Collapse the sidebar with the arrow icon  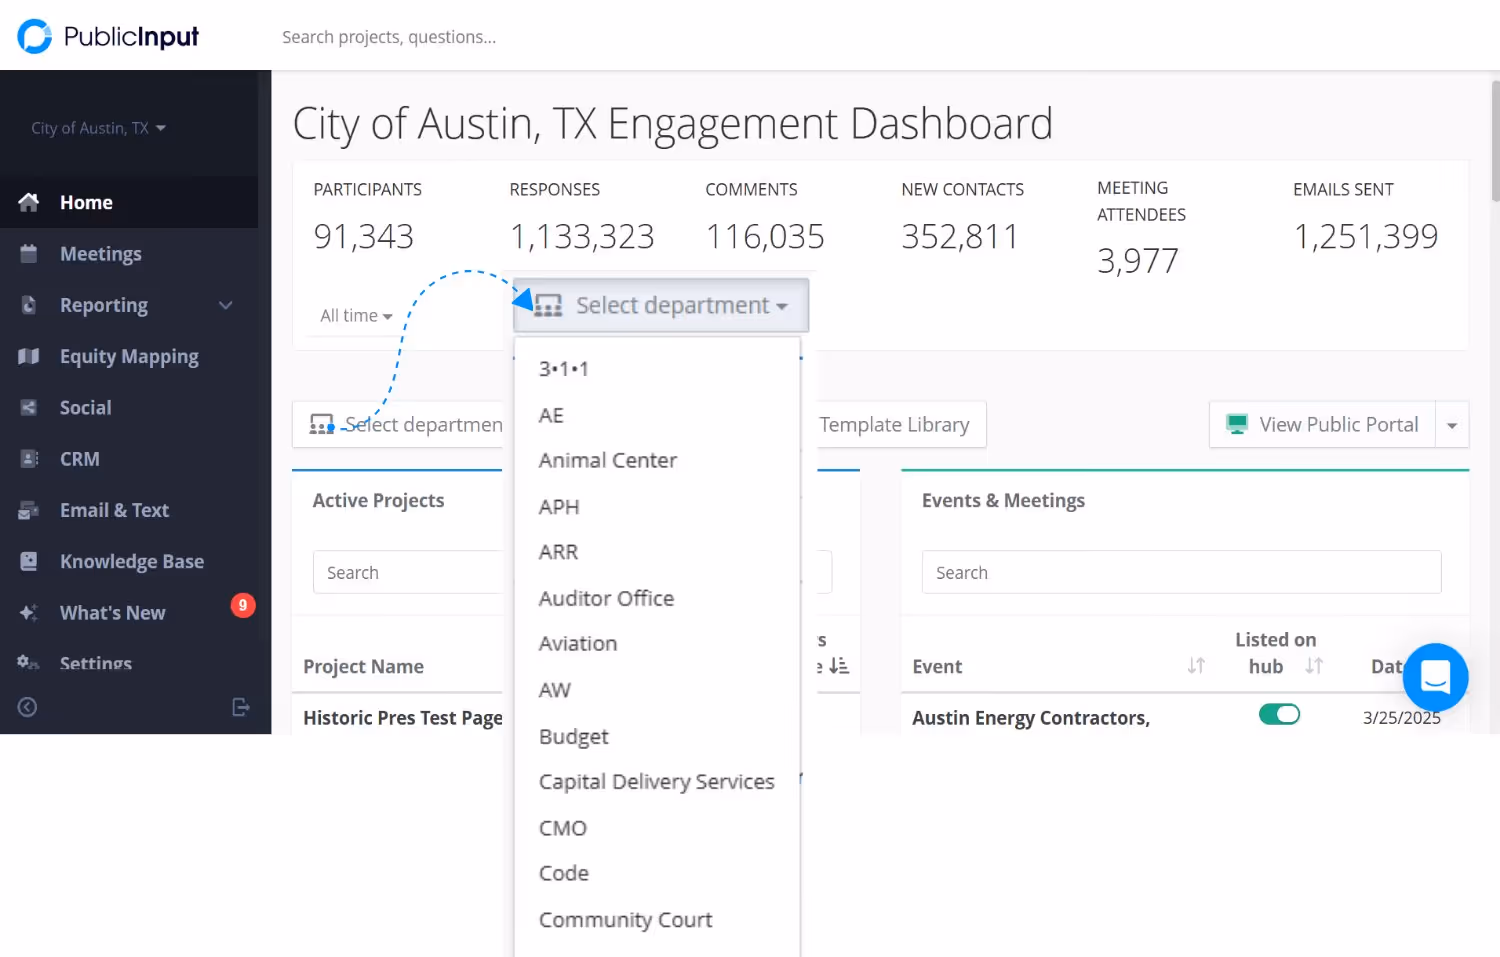pyautogui.click(x=28, y=707)
